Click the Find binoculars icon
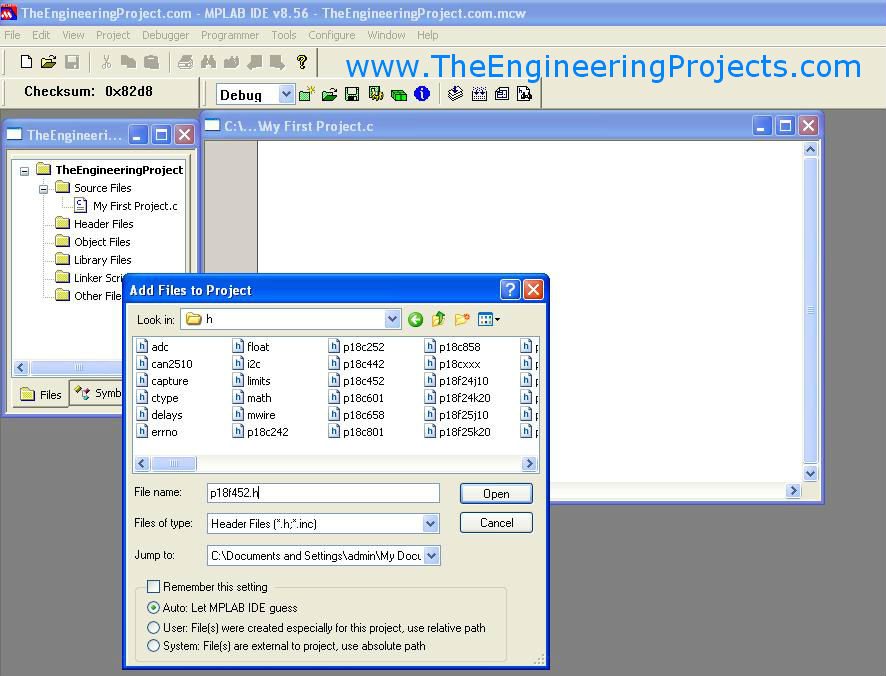Image resolution: width=886 pixels, height=676 pixels. click(209, 62)
